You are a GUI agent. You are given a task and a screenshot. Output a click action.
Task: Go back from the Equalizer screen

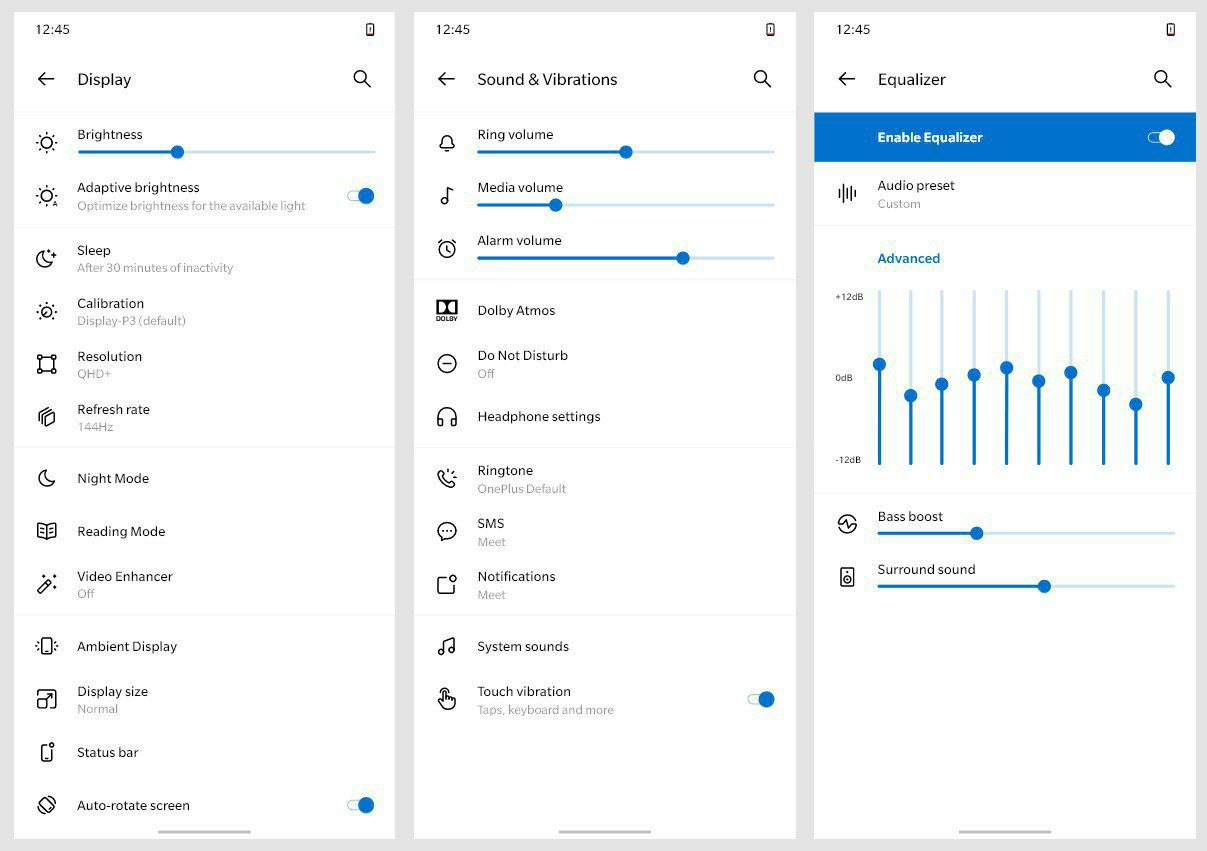(846, 79)
